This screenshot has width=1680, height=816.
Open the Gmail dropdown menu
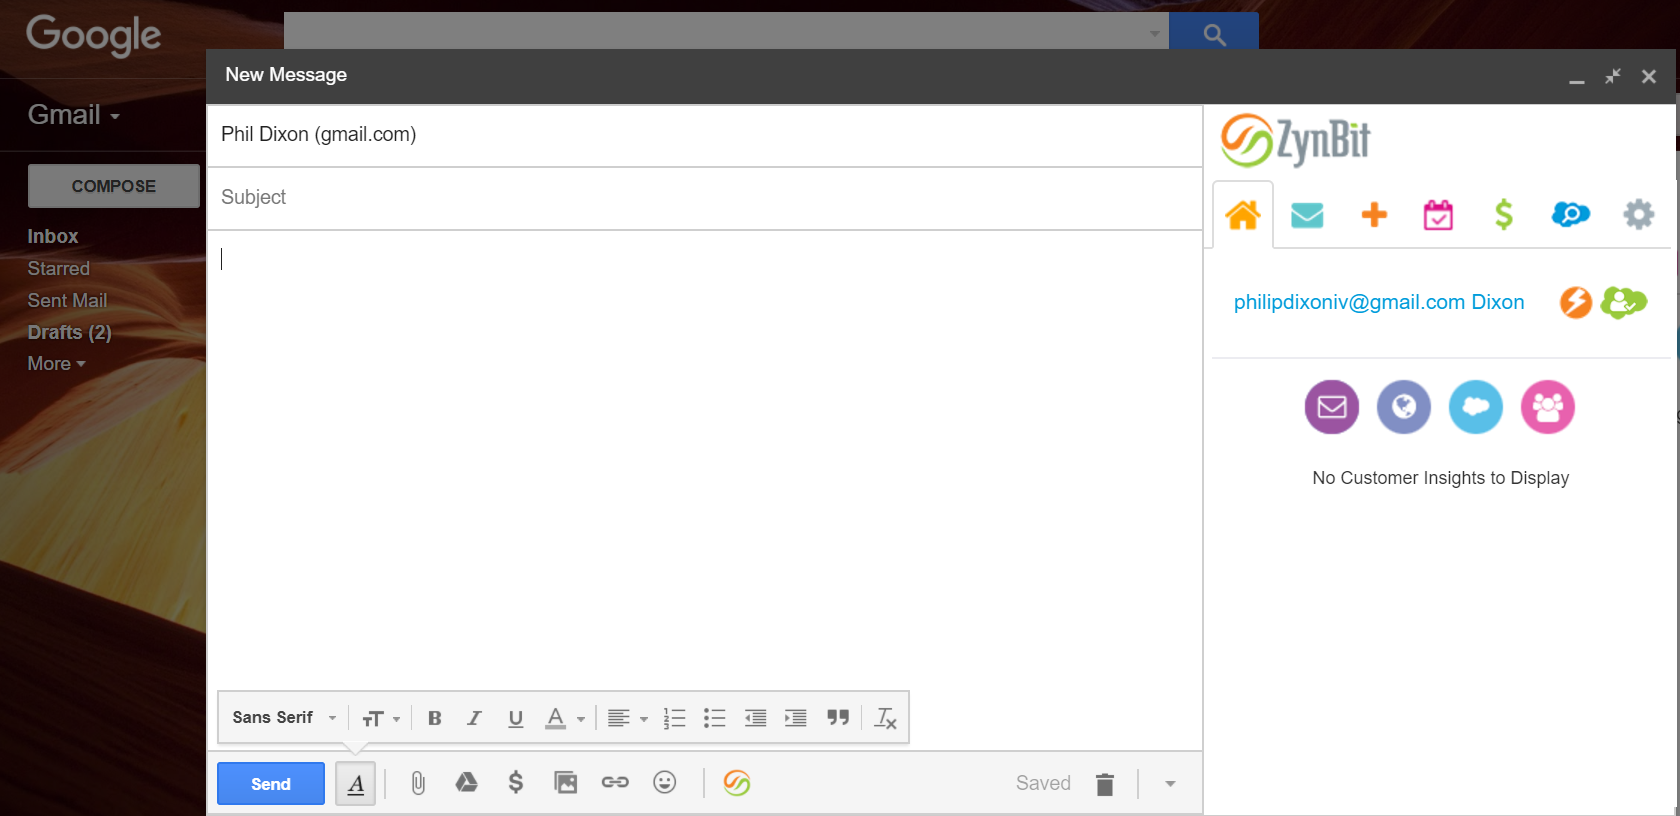[74, 115]
